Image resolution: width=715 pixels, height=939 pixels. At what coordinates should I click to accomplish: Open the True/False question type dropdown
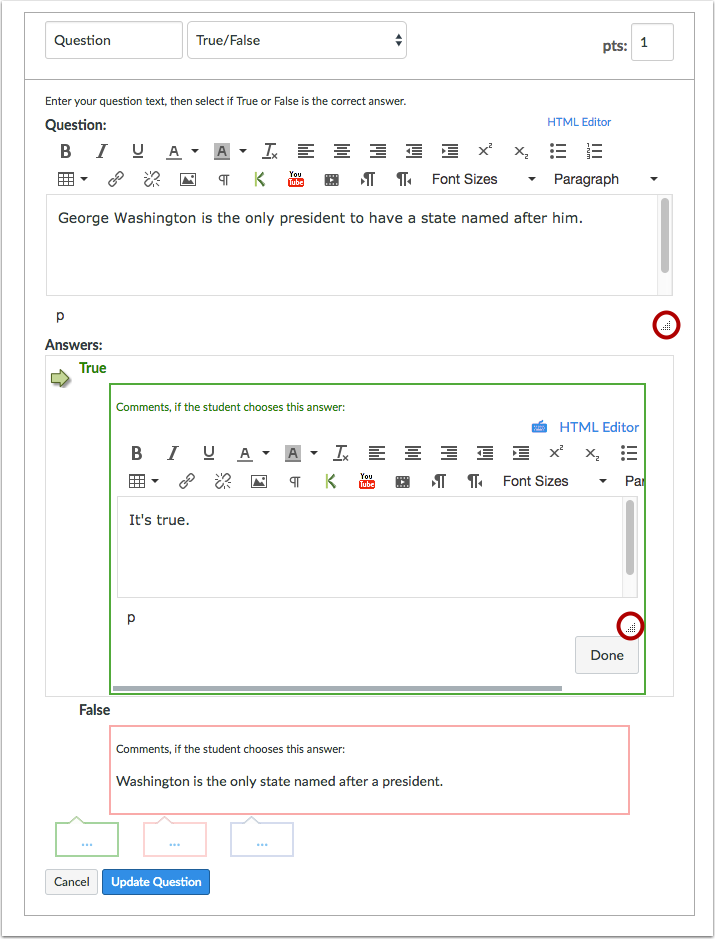tap(297, 40)
